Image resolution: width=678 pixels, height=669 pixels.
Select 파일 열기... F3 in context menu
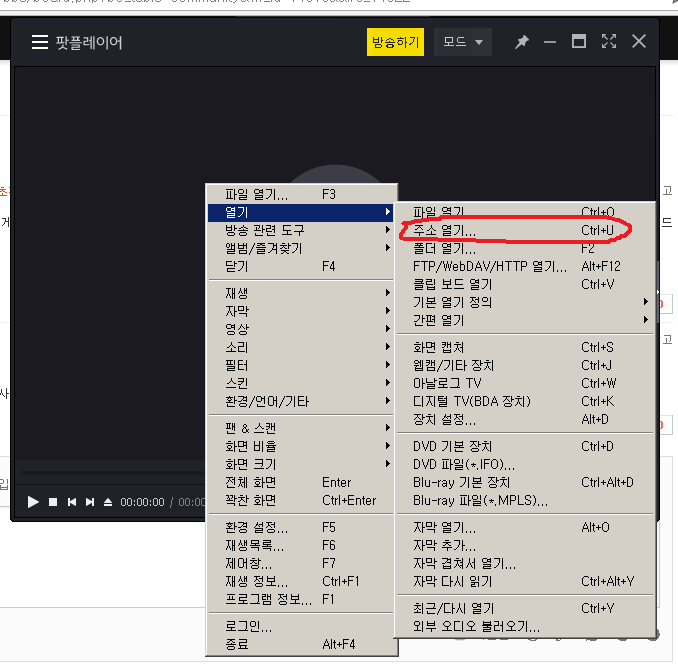tap(301, 195)
